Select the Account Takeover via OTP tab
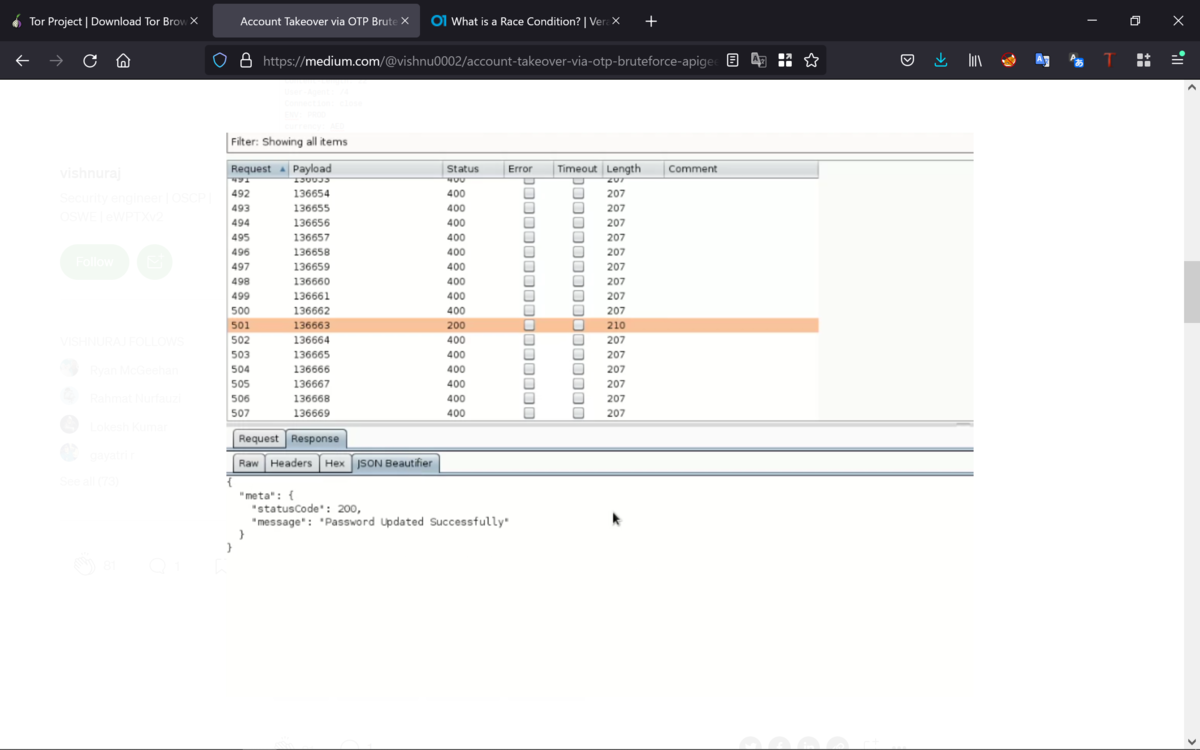1200x750 pixels. [316, 21]
